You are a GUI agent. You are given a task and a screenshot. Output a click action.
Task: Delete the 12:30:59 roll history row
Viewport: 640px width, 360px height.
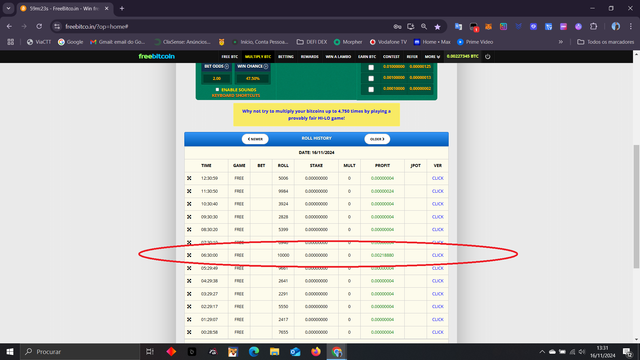click(x=189, y=178)
